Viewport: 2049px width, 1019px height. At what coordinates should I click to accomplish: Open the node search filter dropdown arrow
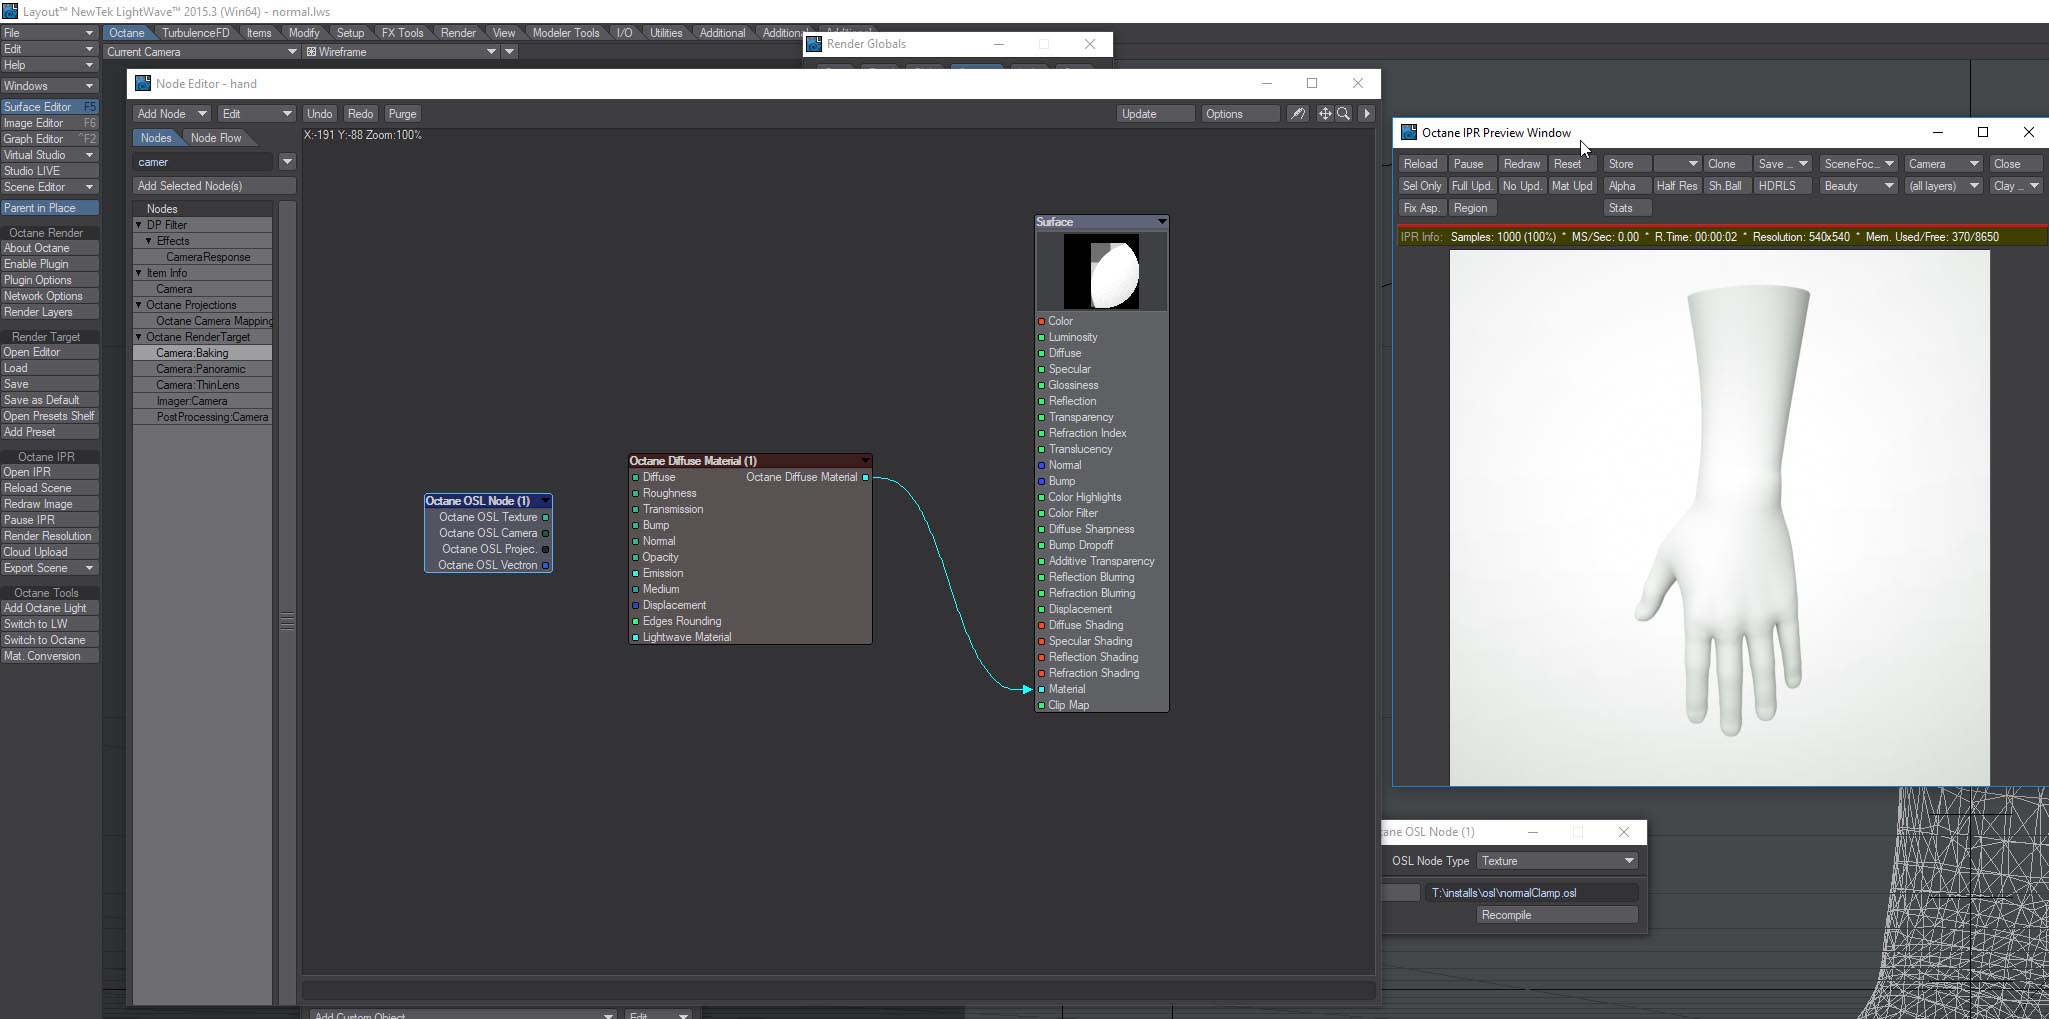pyautogui.click(x=287, y=162)
